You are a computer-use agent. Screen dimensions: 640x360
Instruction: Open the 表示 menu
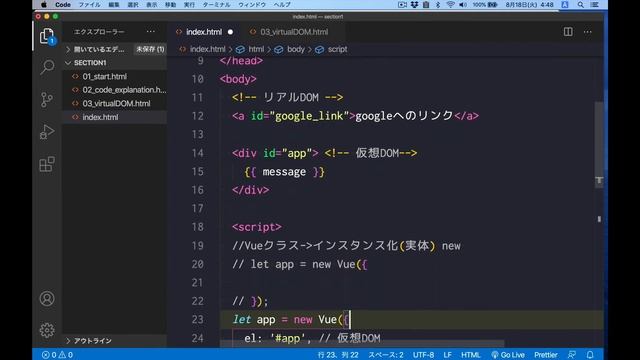click(x=151, y=5)
